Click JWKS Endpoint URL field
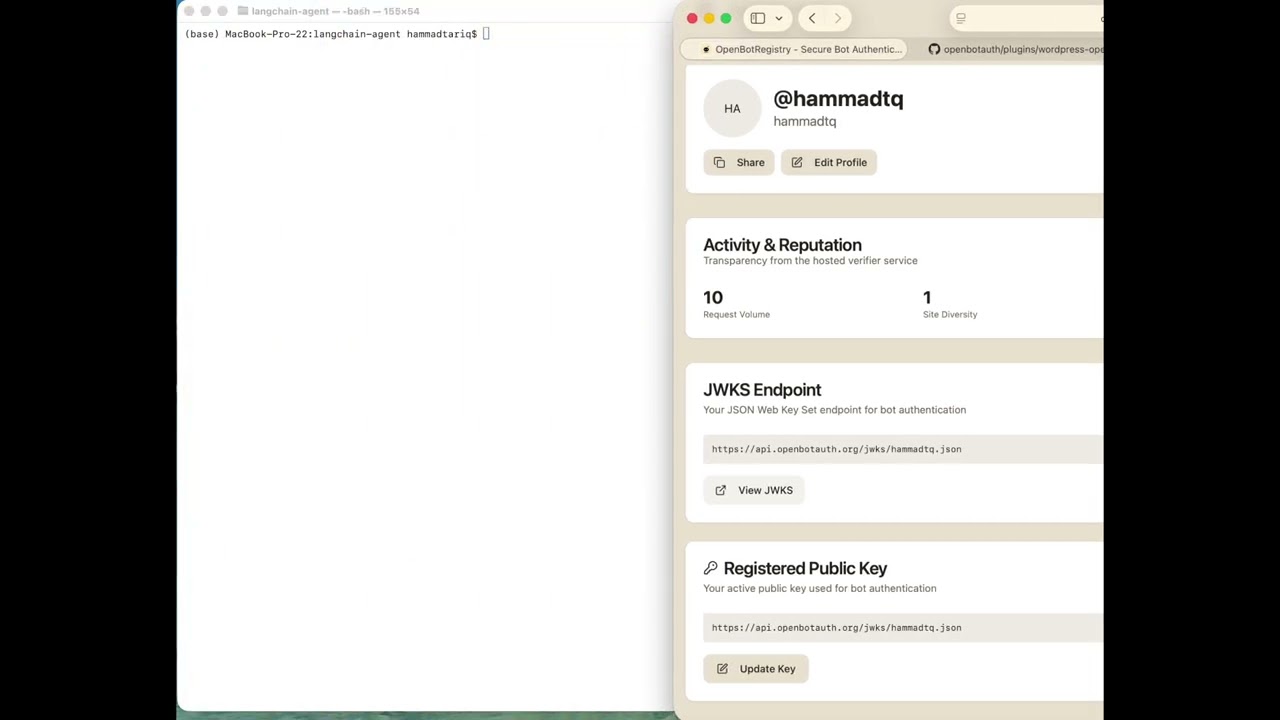1280x720 pixels. [903, 449]
